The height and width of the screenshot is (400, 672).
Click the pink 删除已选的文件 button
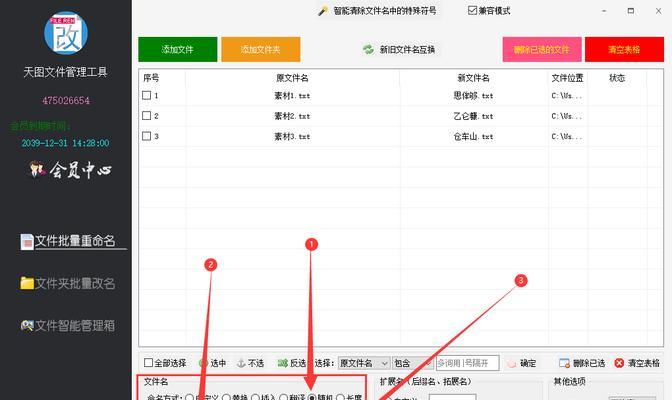pos(542,49)
